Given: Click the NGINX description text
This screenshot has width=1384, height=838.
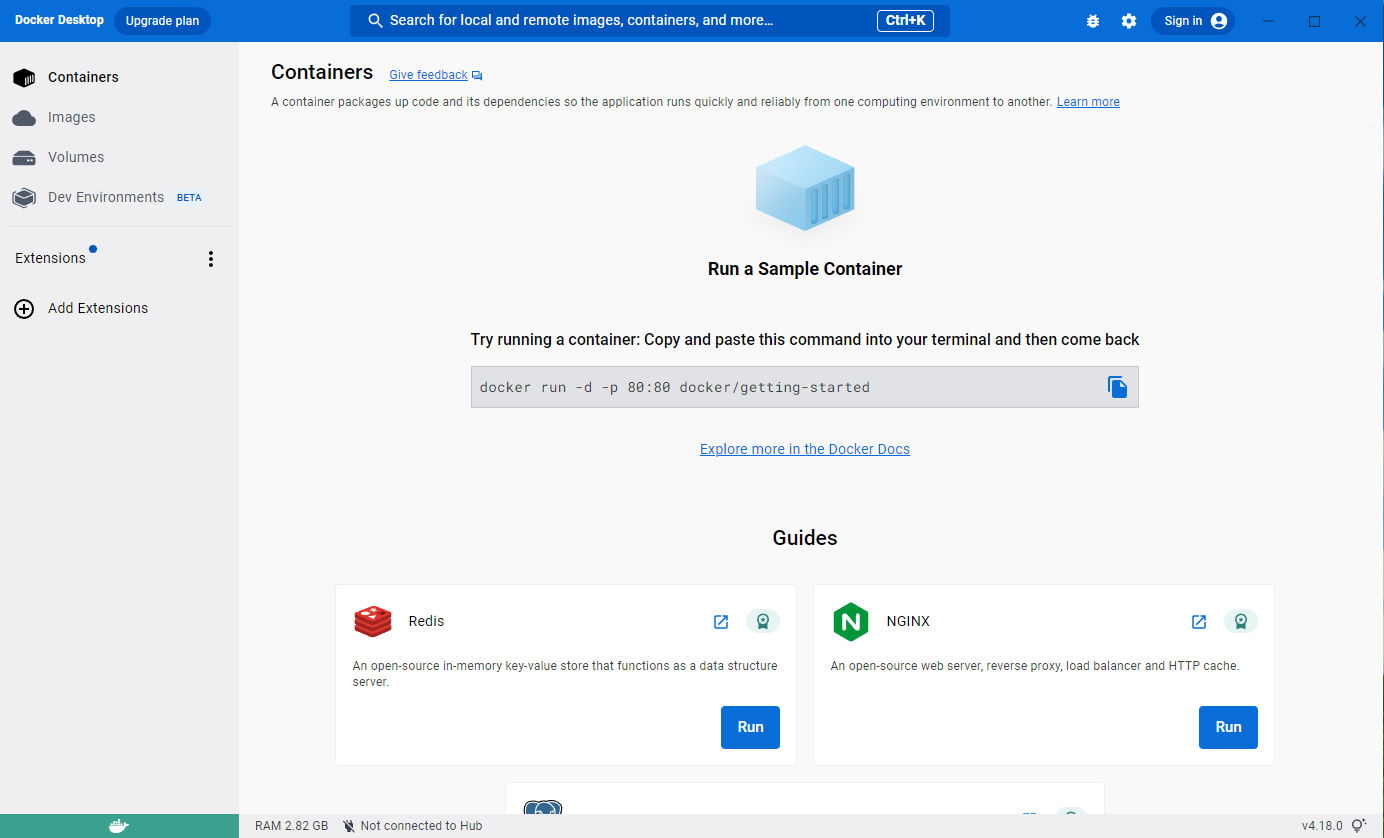Looking at the screenshot, I should click(x=1035, y=666).
